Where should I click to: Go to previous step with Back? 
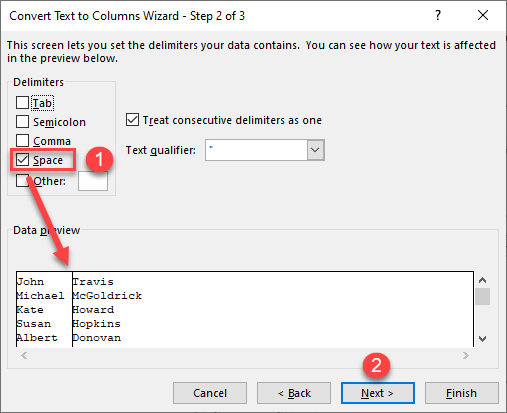(294, 393)
